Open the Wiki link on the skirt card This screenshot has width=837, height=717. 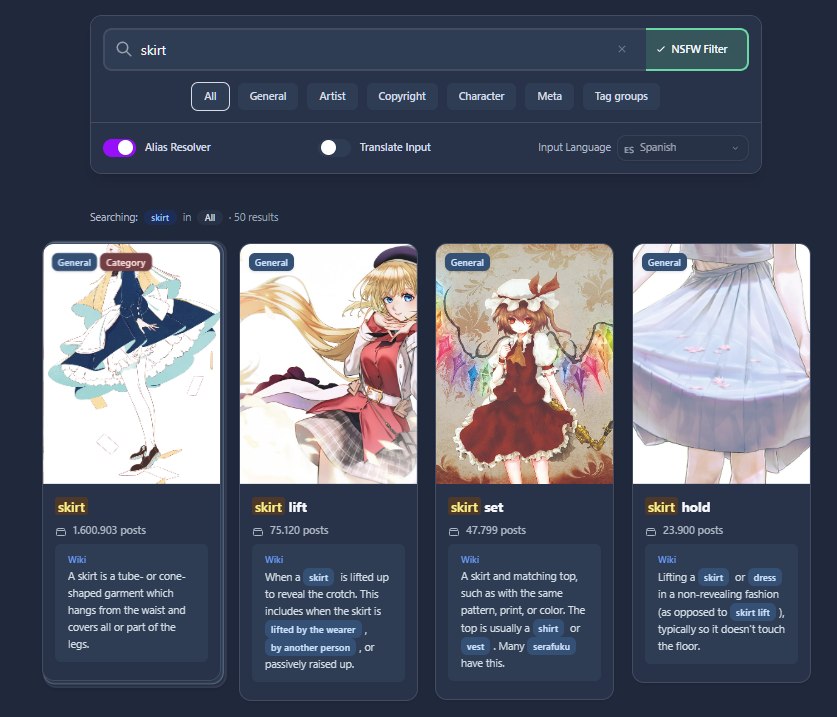click(77, 560)
